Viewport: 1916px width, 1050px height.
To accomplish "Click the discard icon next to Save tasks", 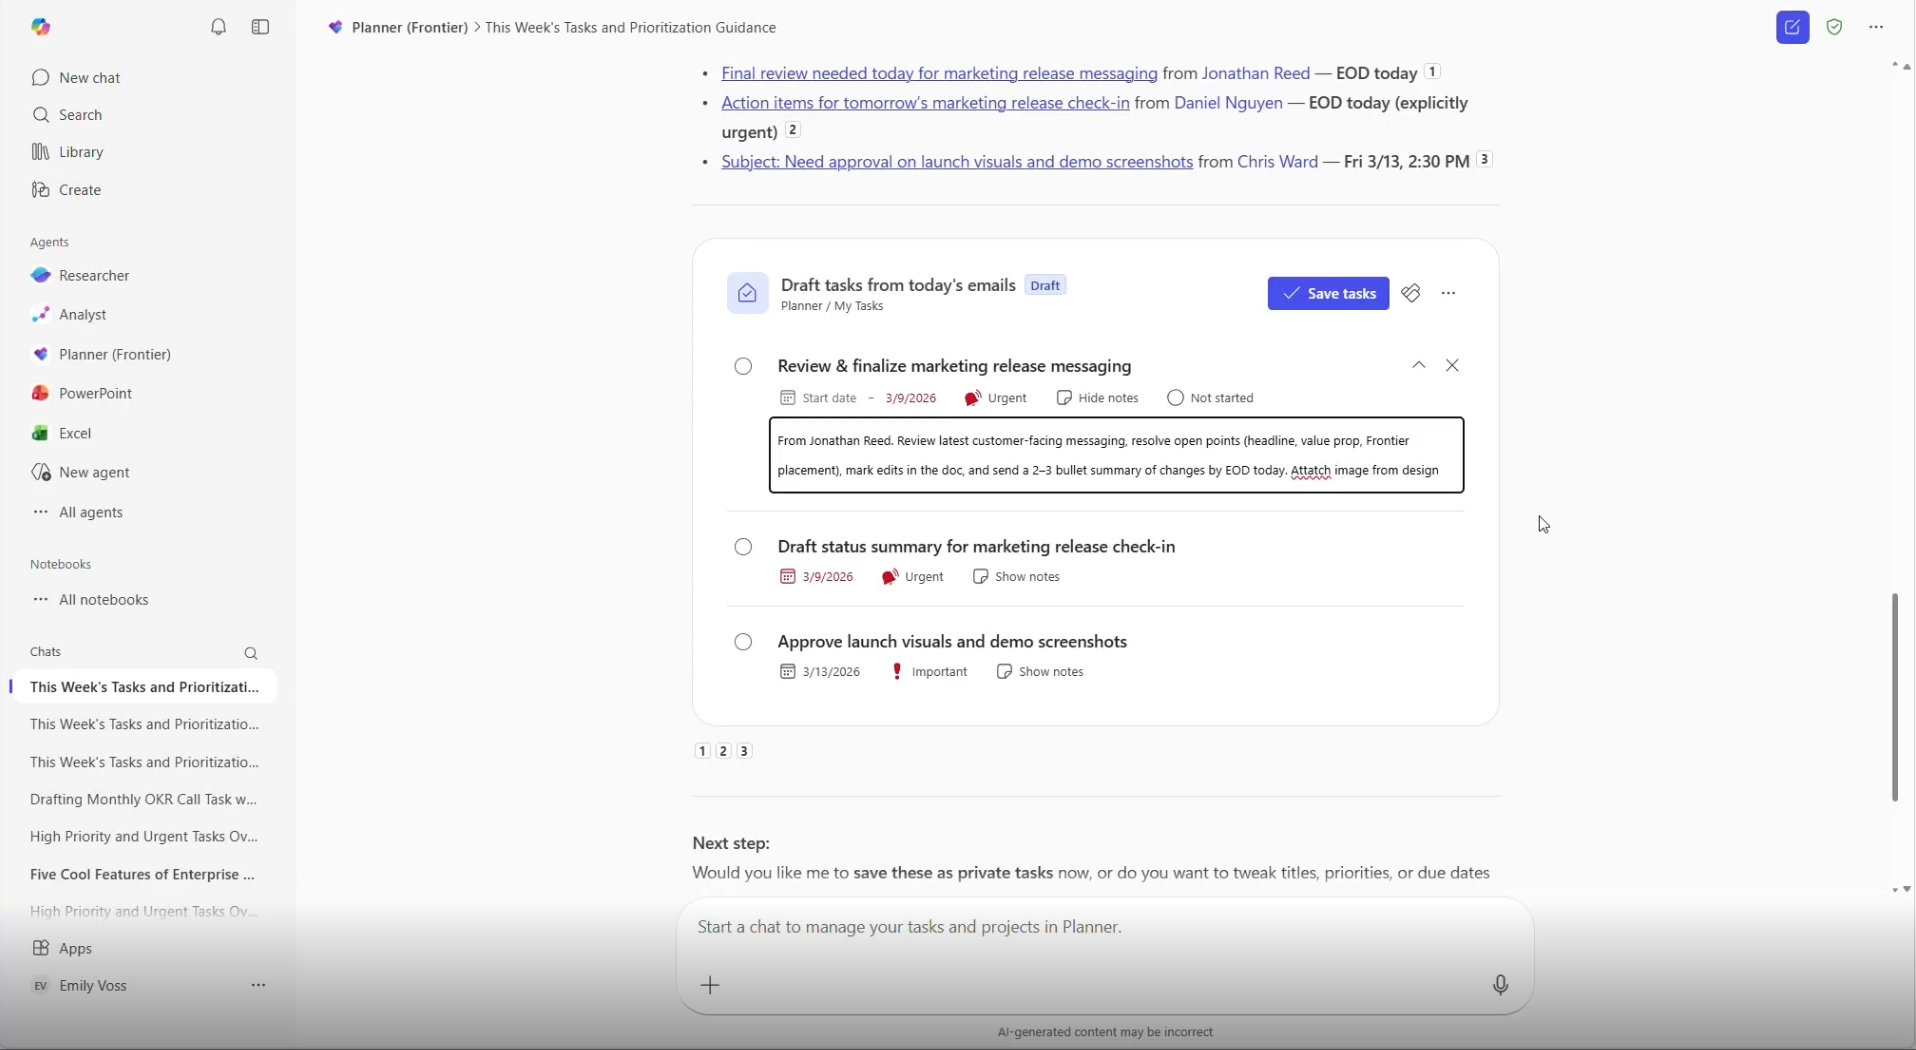I will click(1411, 294).
